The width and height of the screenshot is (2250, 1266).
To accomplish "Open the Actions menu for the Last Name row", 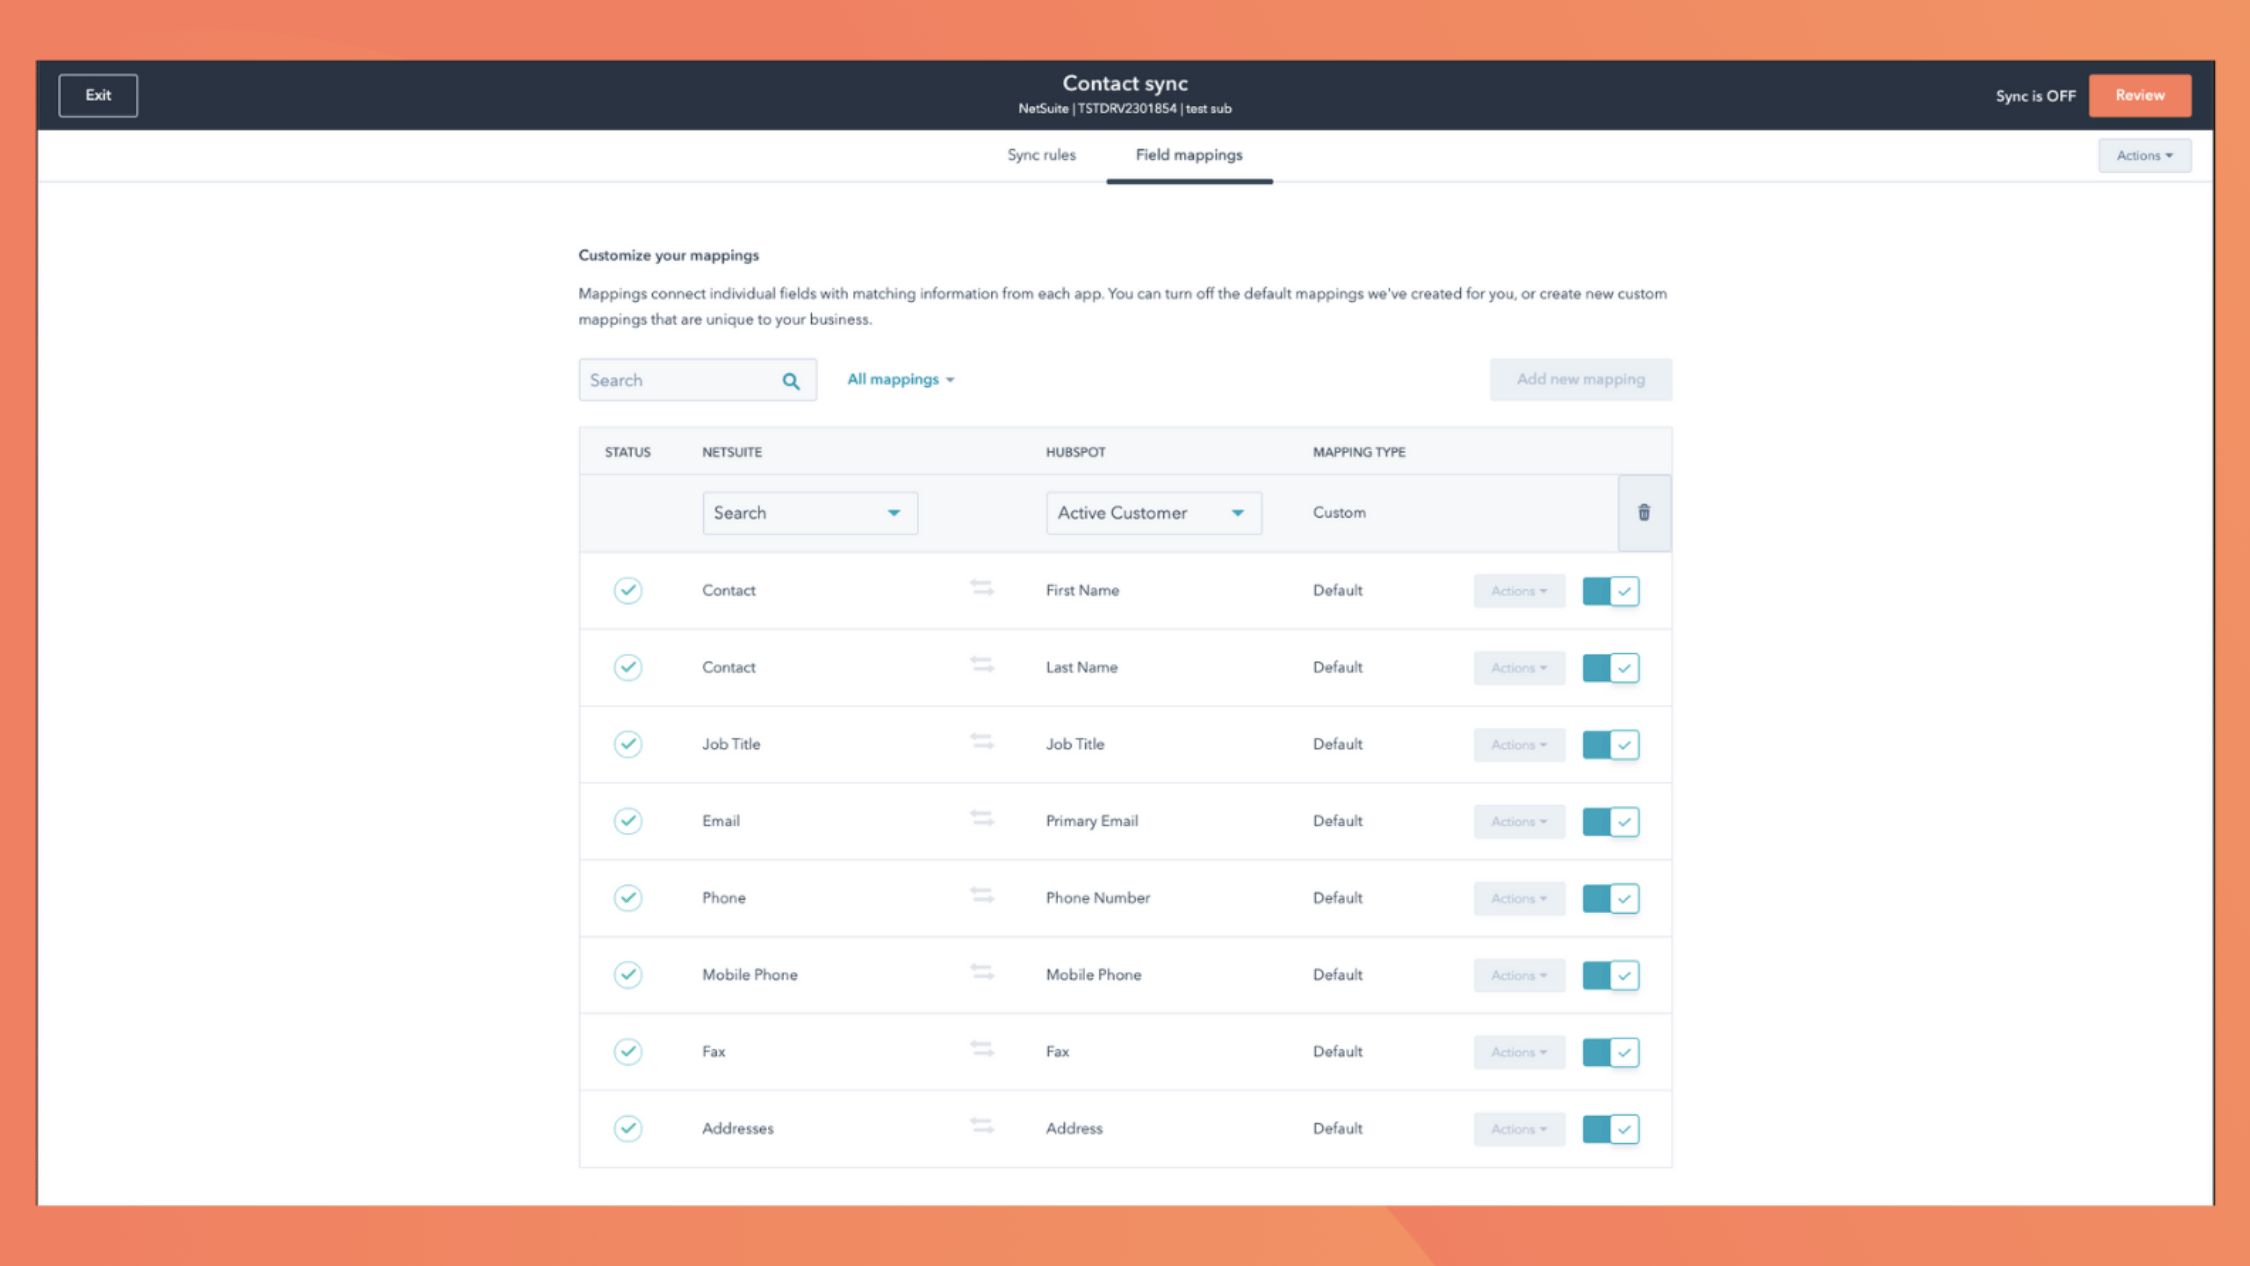I will coord(1518,668).
